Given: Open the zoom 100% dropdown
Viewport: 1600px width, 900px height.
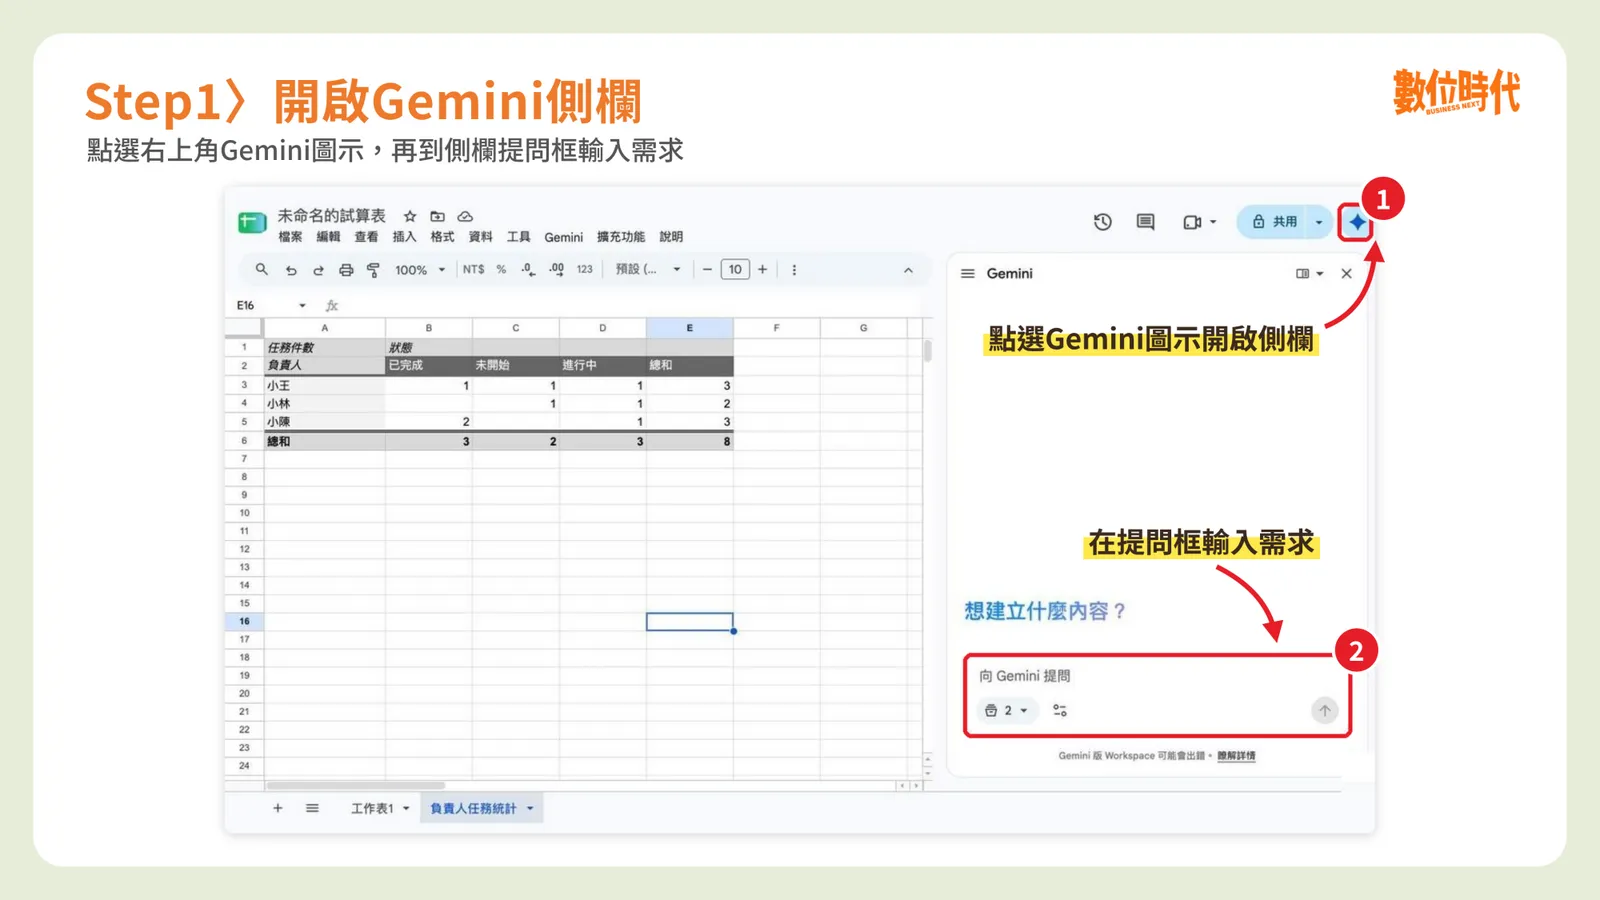Looking at the screenshot, I should (420, 270).
